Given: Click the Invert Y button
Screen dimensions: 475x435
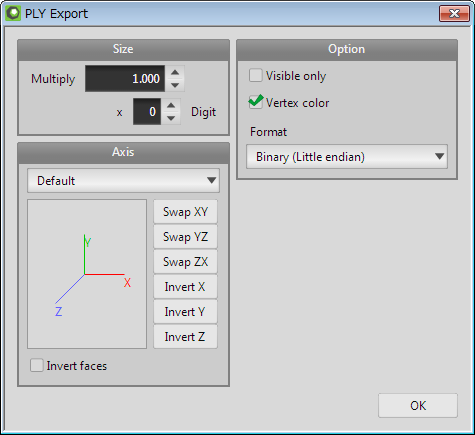Looking at the screenshot, I should (185, 312).
